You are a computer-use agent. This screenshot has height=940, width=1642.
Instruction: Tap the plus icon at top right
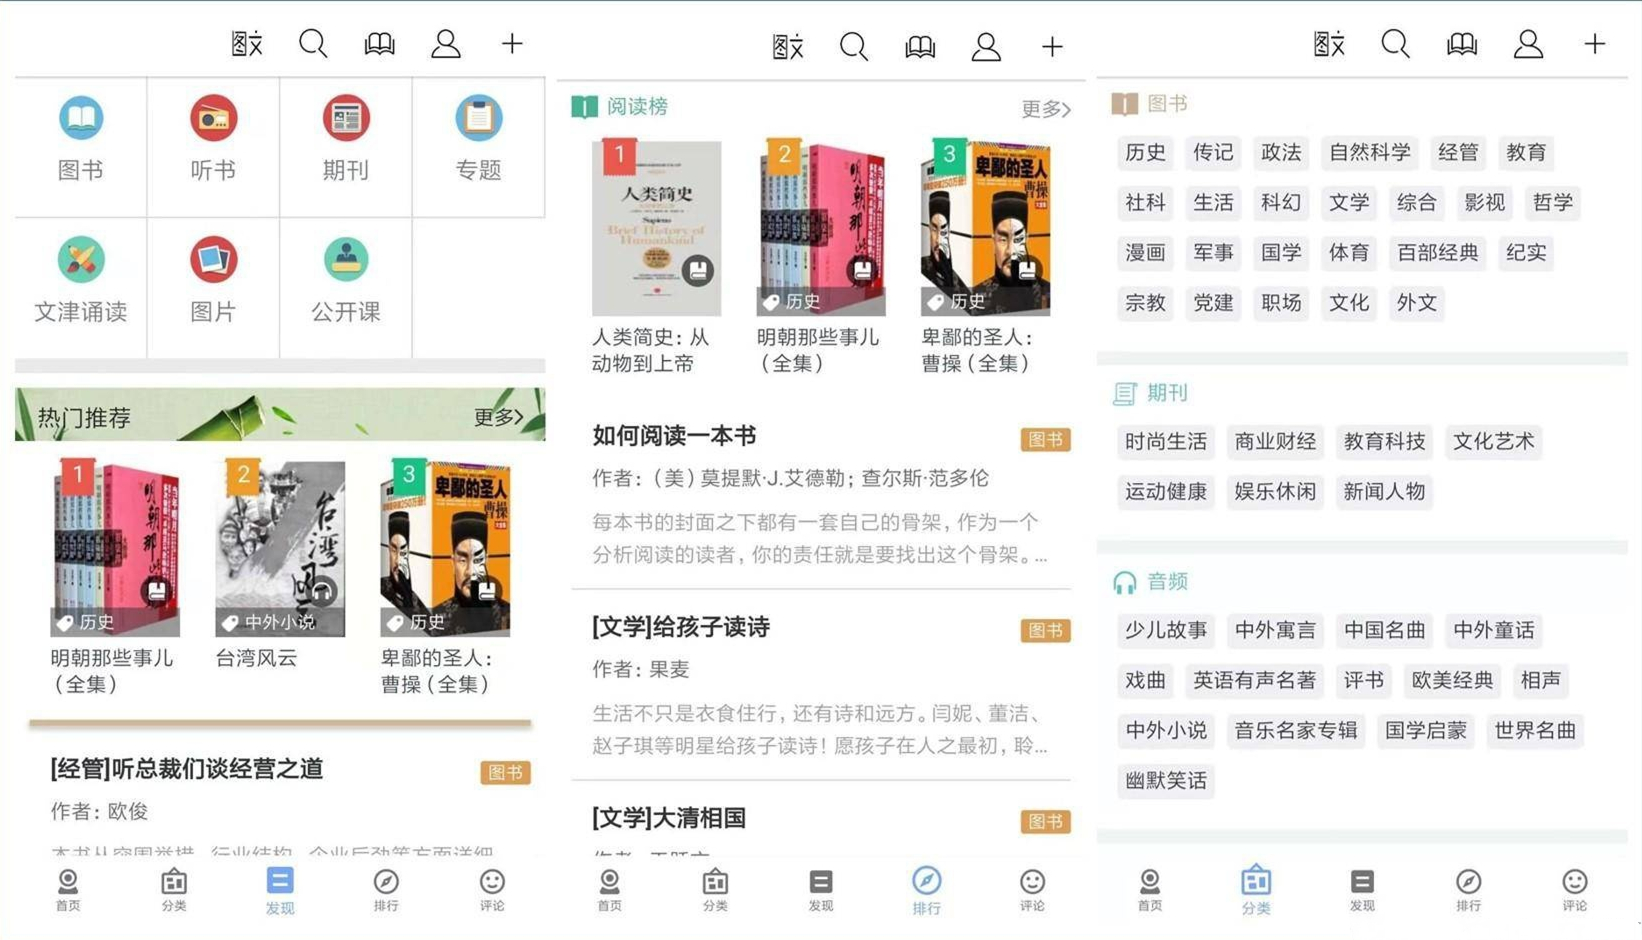pyautogui.click(x=511, y=43)
